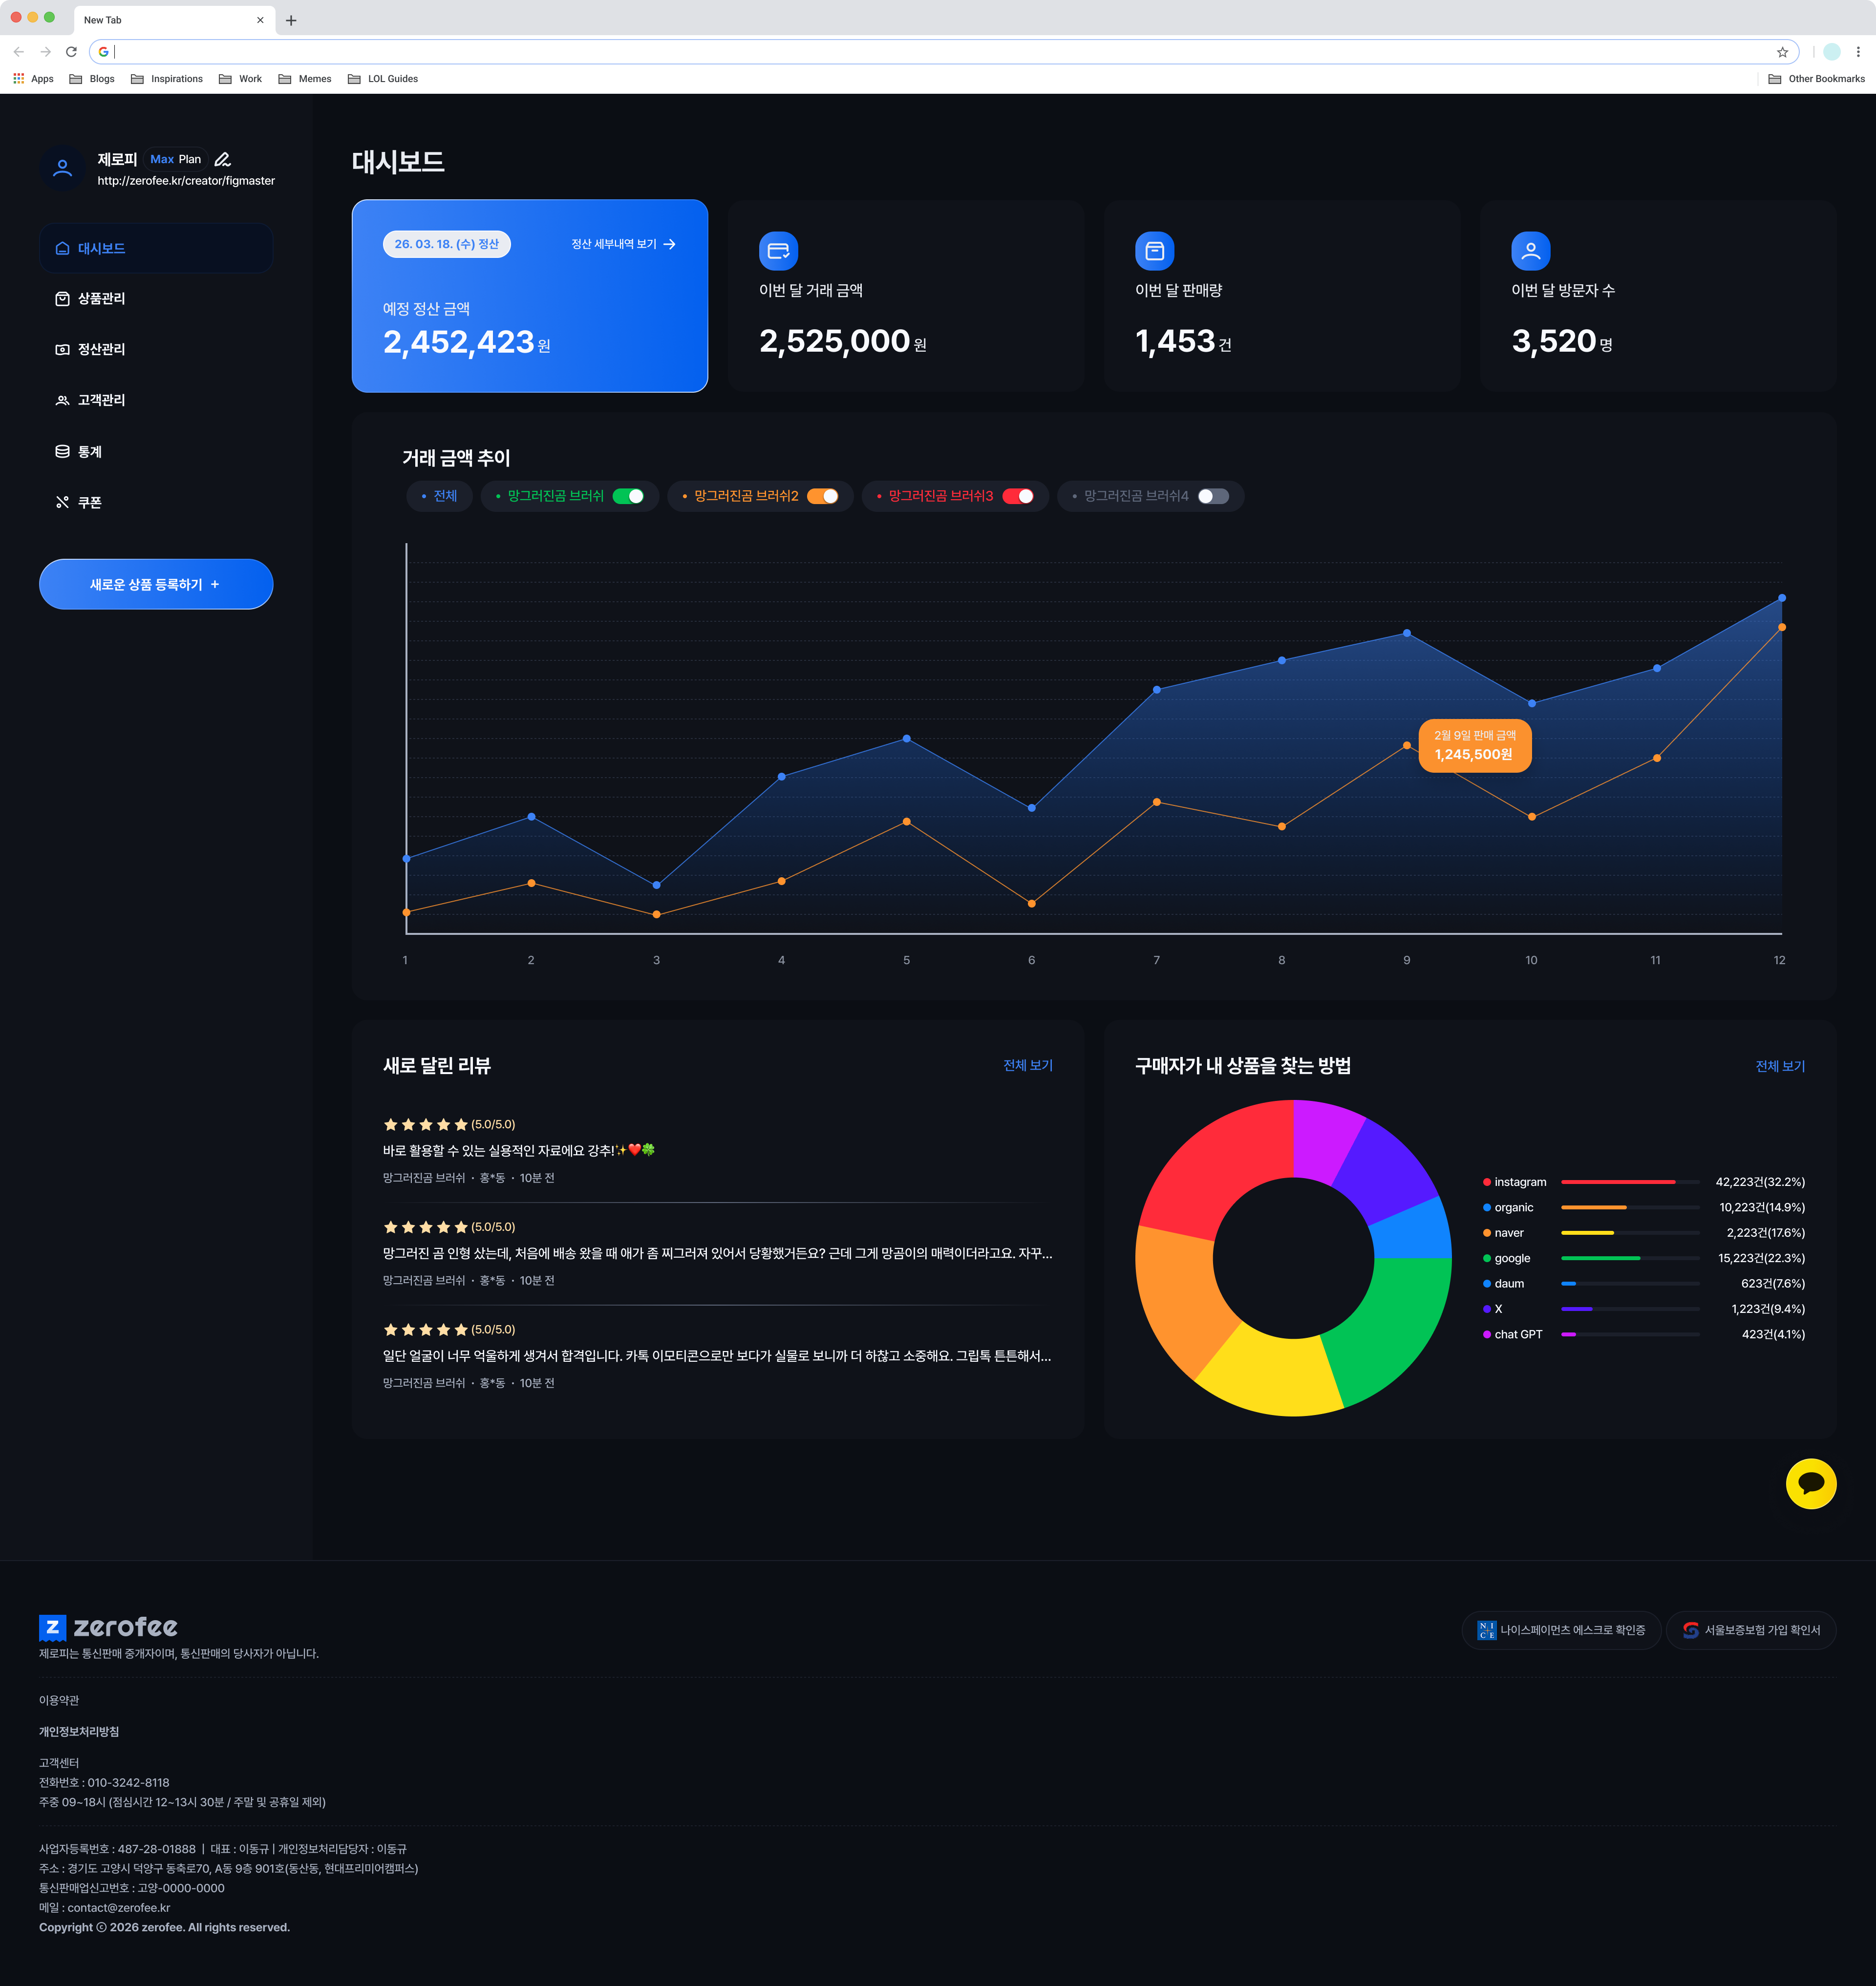The height and width of the screenshot is (1986, 1876).
Task: Click the profile avatar icon next to 제로피
Action: tap(63, 169)
